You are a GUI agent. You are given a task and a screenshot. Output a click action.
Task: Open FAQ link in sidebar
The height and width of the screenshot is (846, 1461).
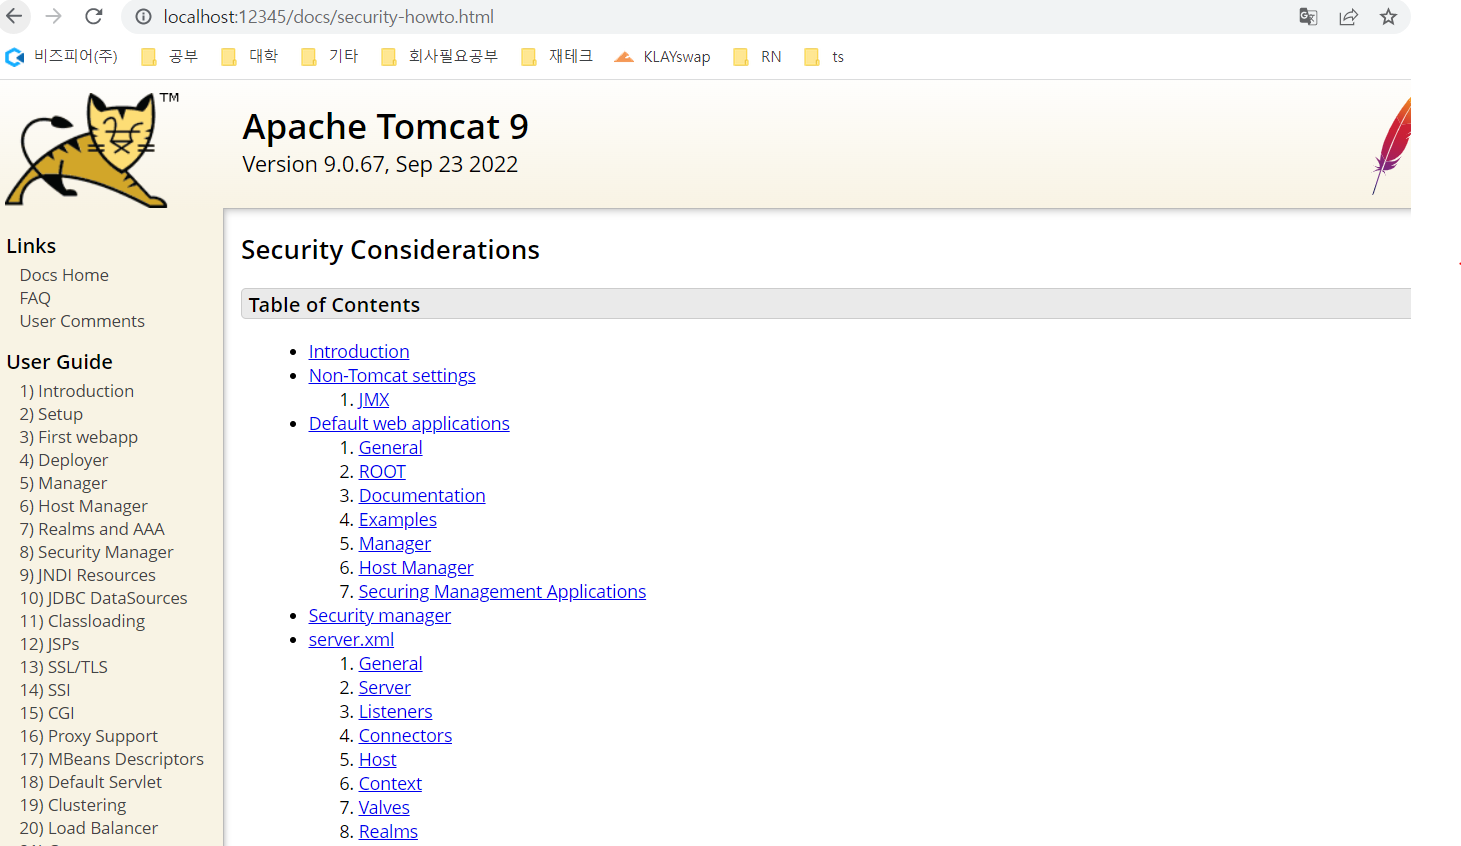tap(35, 298)
